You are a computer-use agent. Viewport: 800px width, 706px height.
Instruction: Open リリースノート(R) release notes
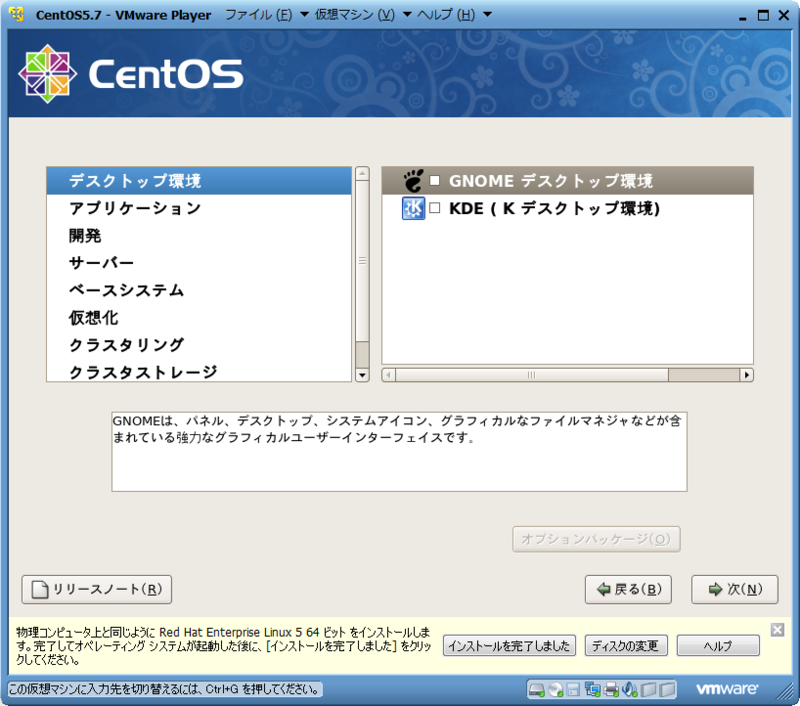[x=96, y=590]
